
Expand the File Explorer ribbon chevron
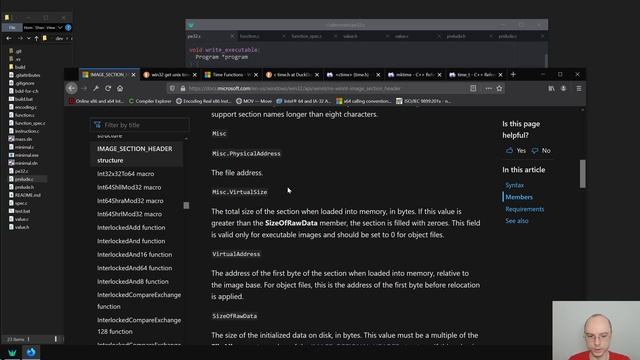click(x=60, y=27)
